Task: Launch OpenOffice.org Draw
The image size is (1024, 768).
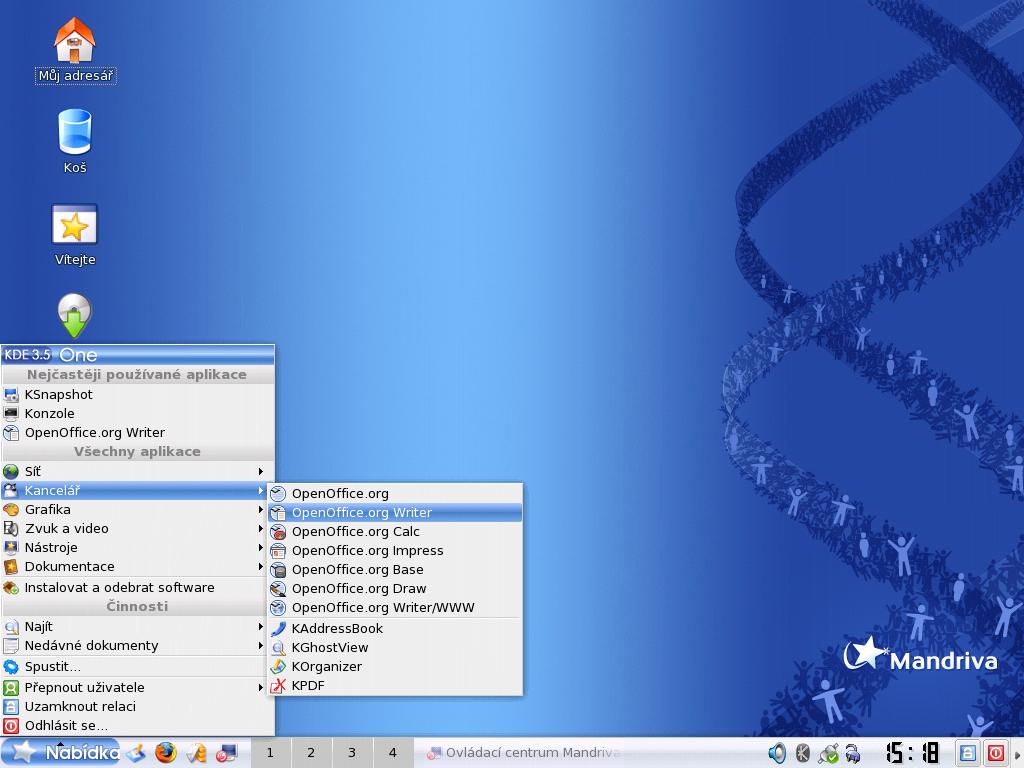Action: (395, 588)
